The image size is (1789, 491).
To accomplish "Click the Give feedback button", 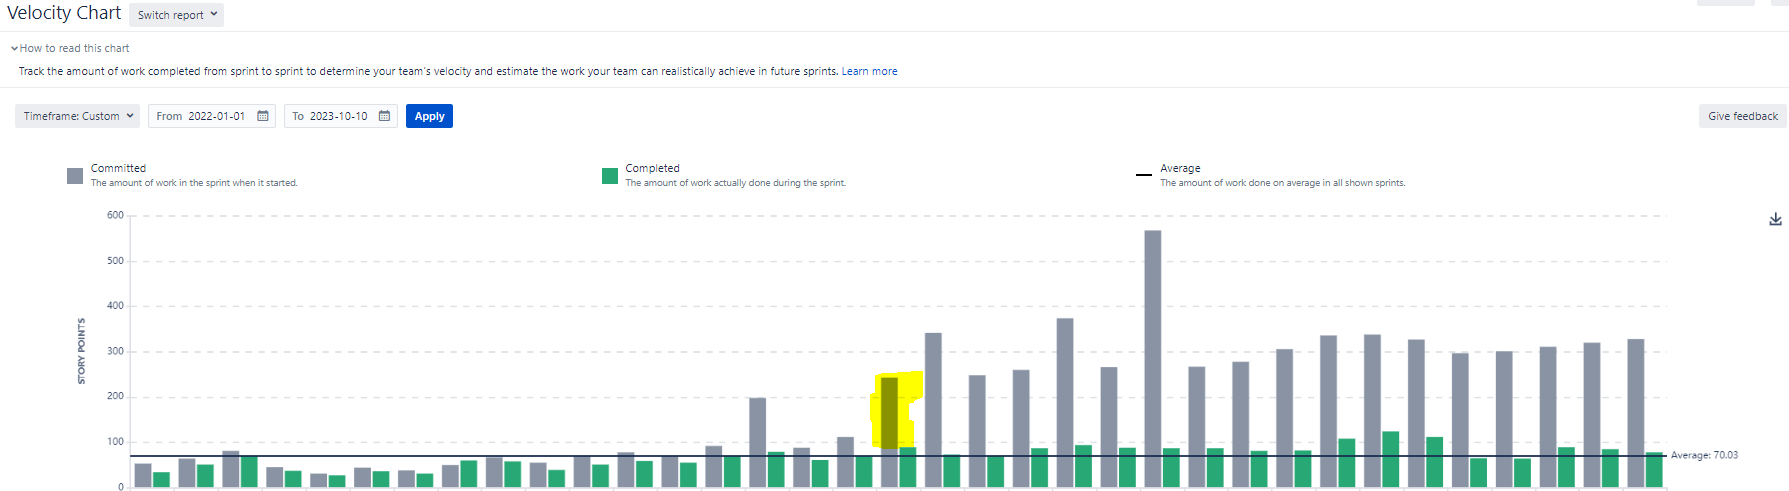I will (x=1742, y=116).
